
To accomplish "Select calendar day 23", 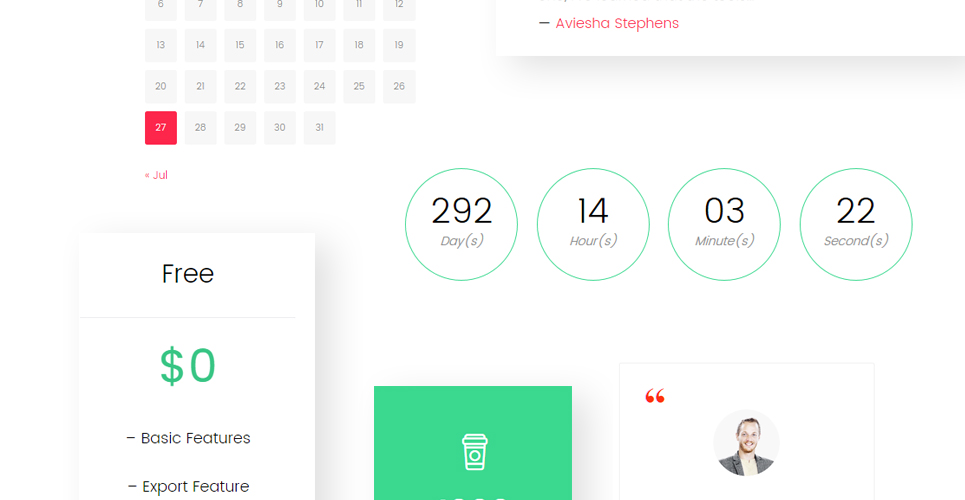I will pyautogui.click(x=280, y=86).
